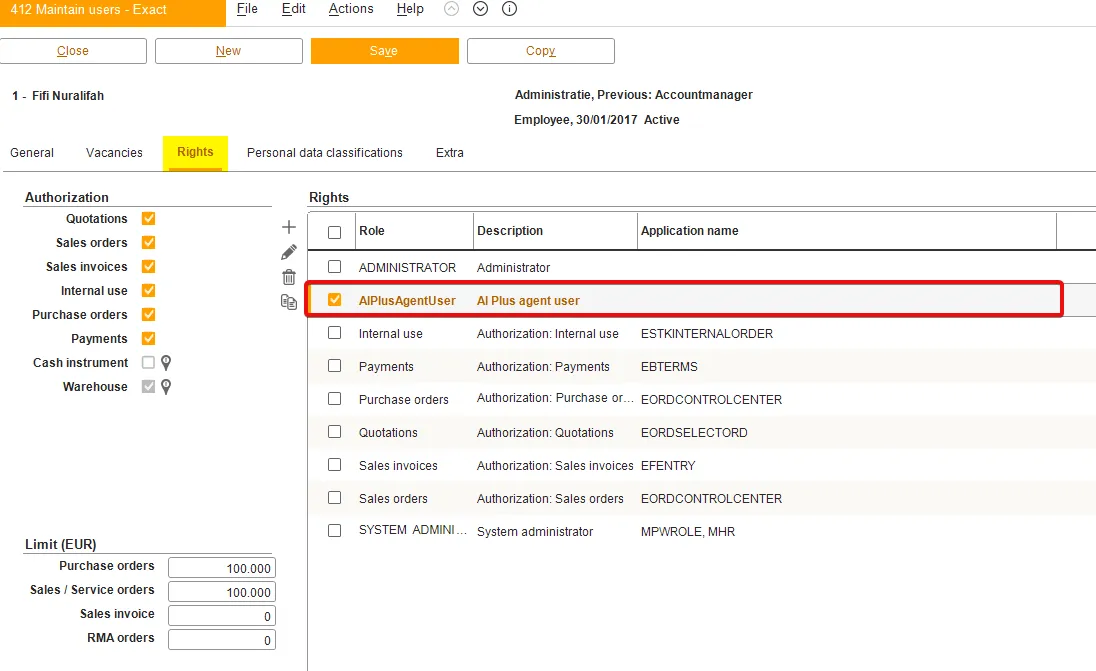Enable the Cash instrument checkbox

coord(148,362)
